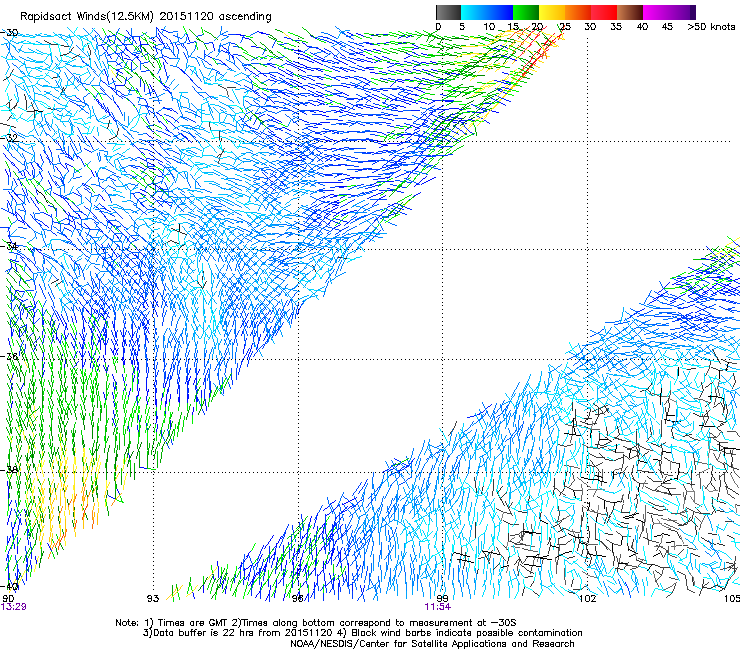Select the yellow 20–25 knots legend segment

(552, 12)
